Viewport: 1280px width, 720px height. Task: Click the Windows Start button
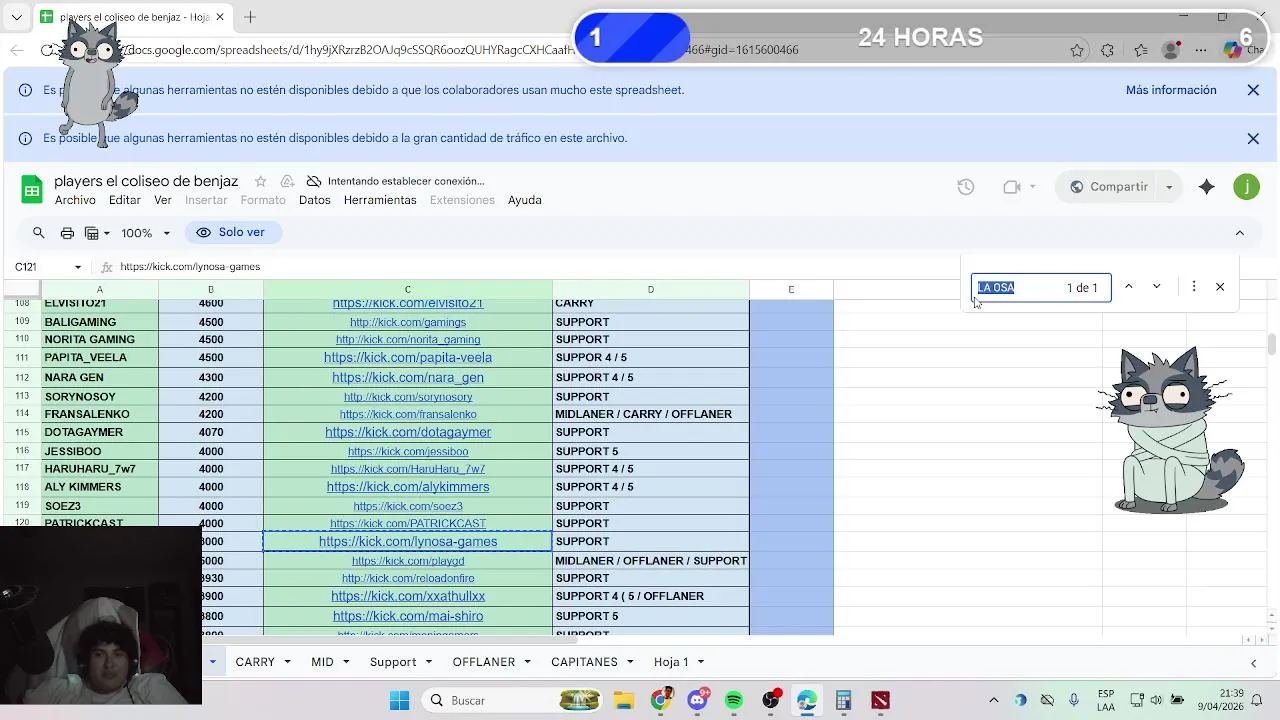pyautogui.click(x=399, y=700)
